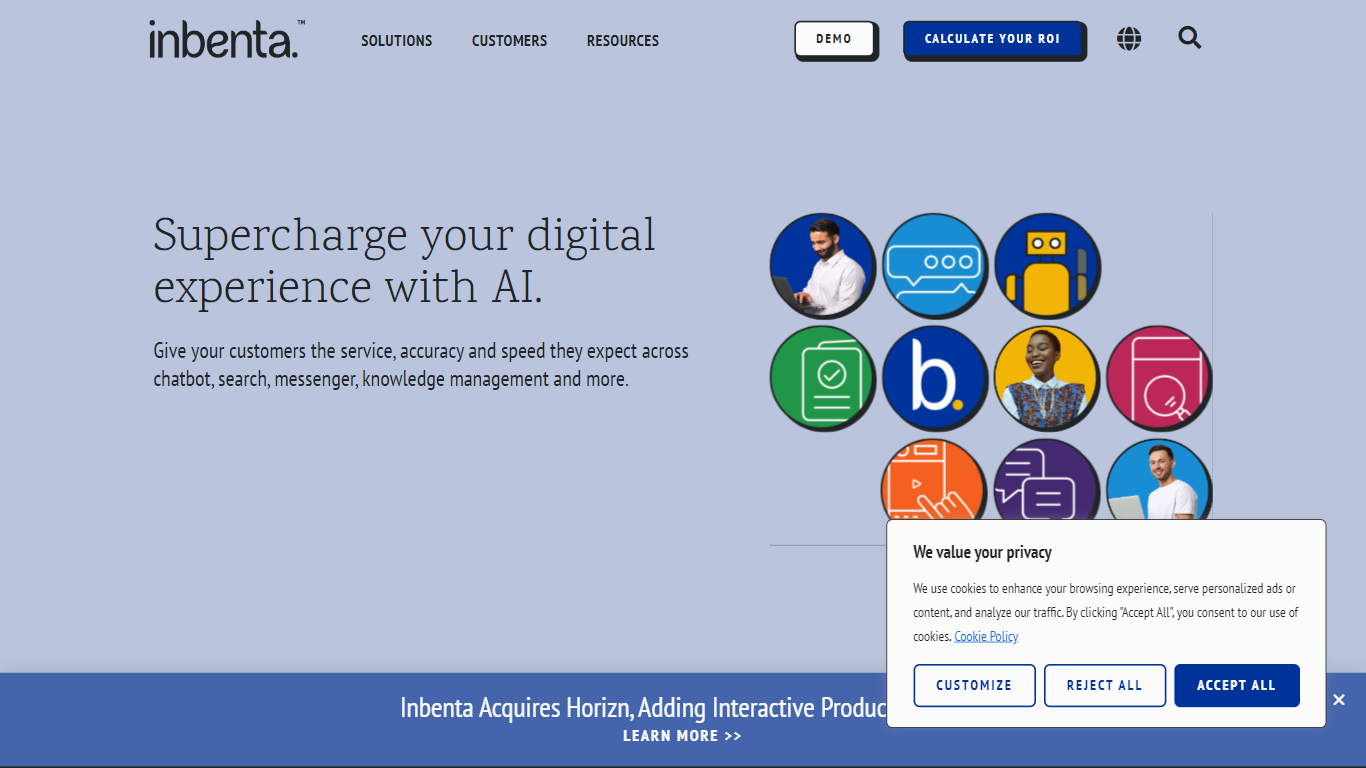Open the Solutions menu
The height and width of the screenshot is (768, 1366).
[396, 41]
